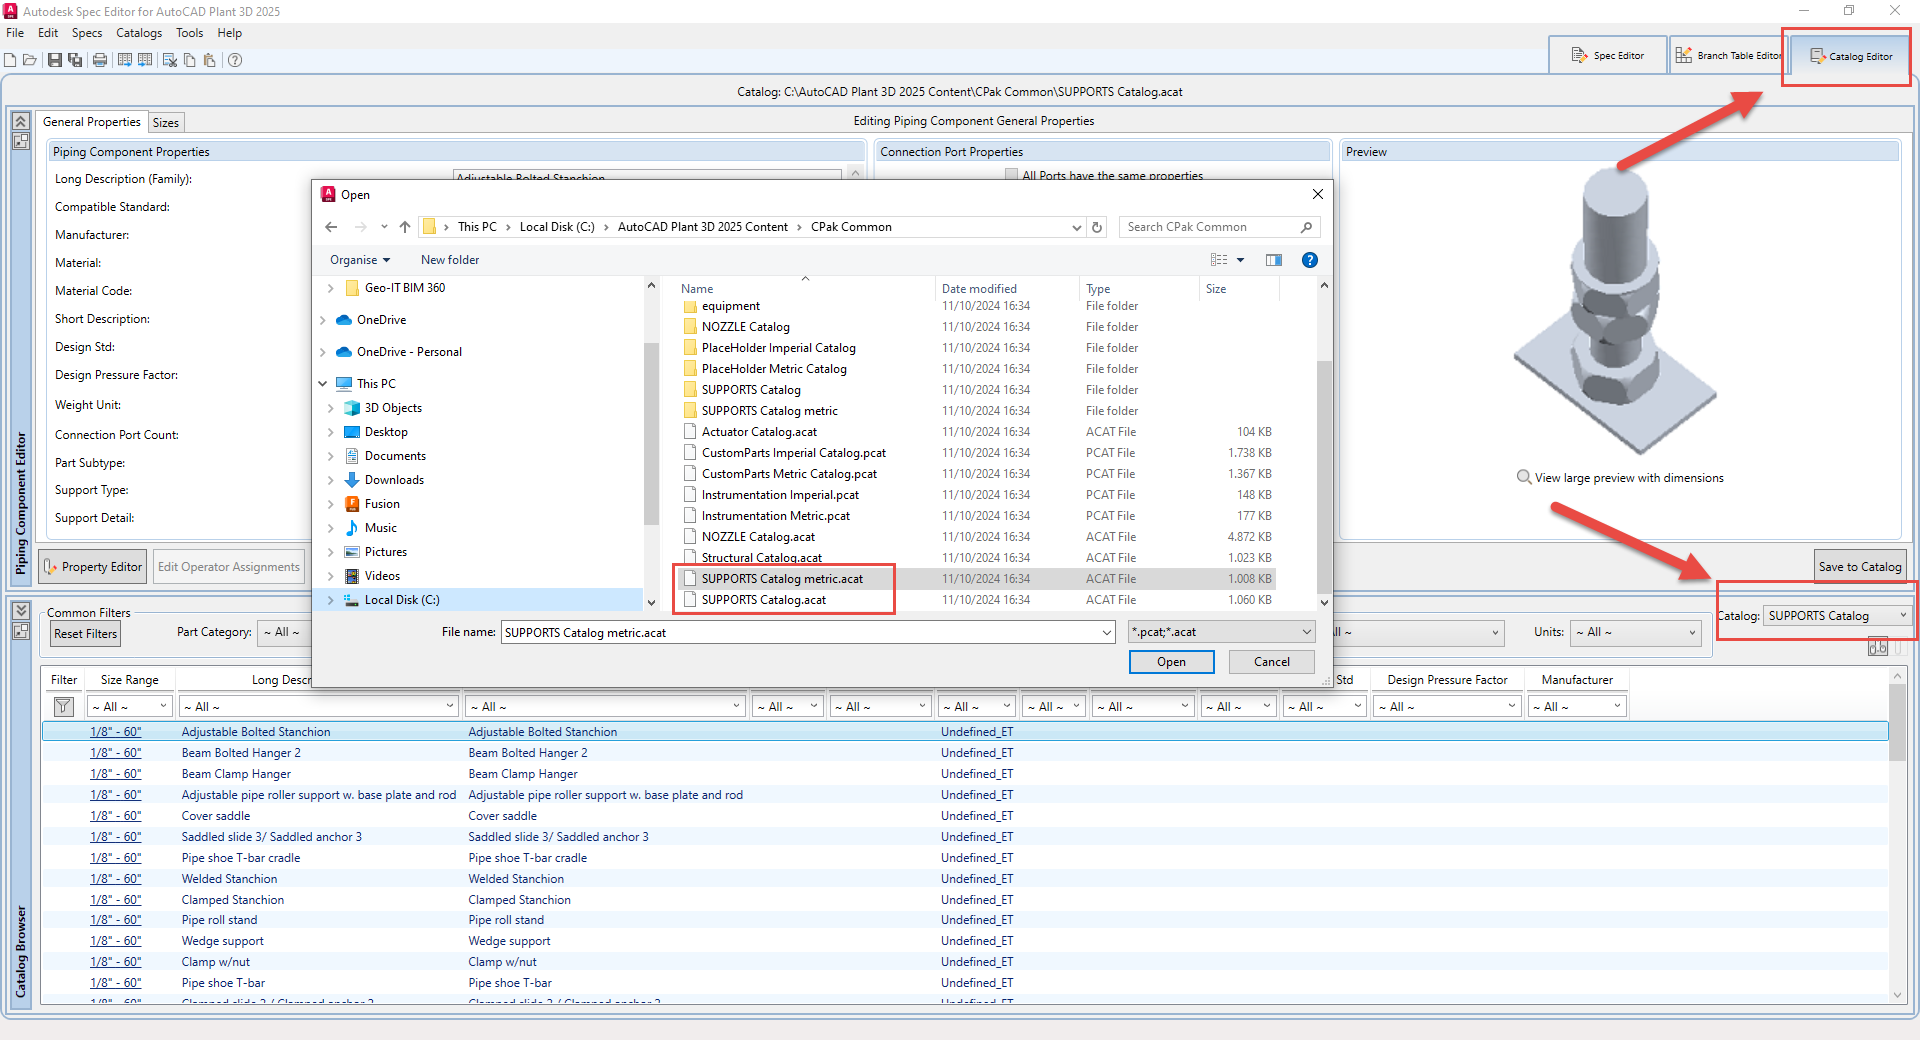Click the Cut rows toolbar icon
Image resolution: width=1920 pixels, height=1040 pixels.
pos(169,60)
